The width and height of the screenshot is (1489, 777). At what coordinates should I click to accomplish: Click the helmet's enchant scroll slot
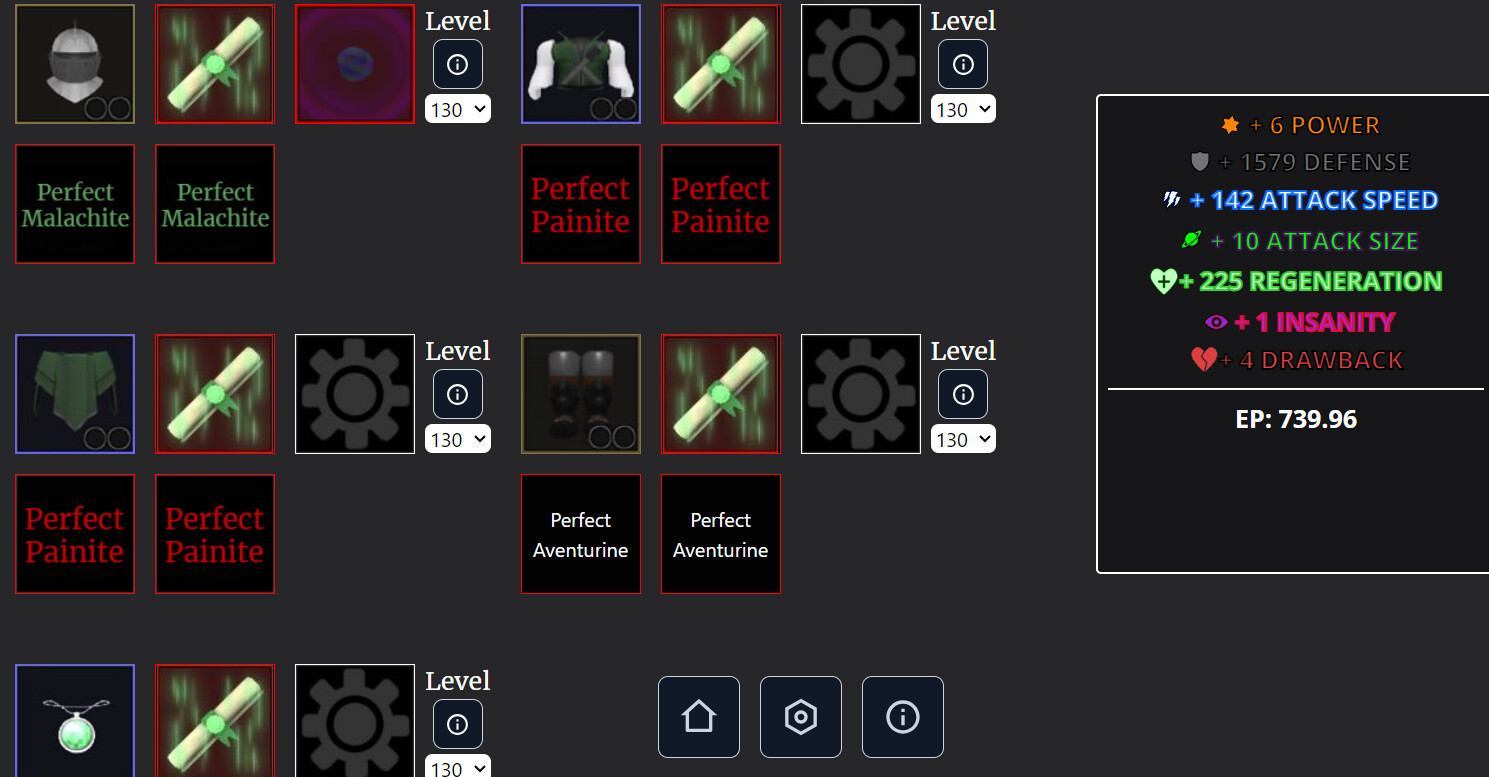coord(215,64)
